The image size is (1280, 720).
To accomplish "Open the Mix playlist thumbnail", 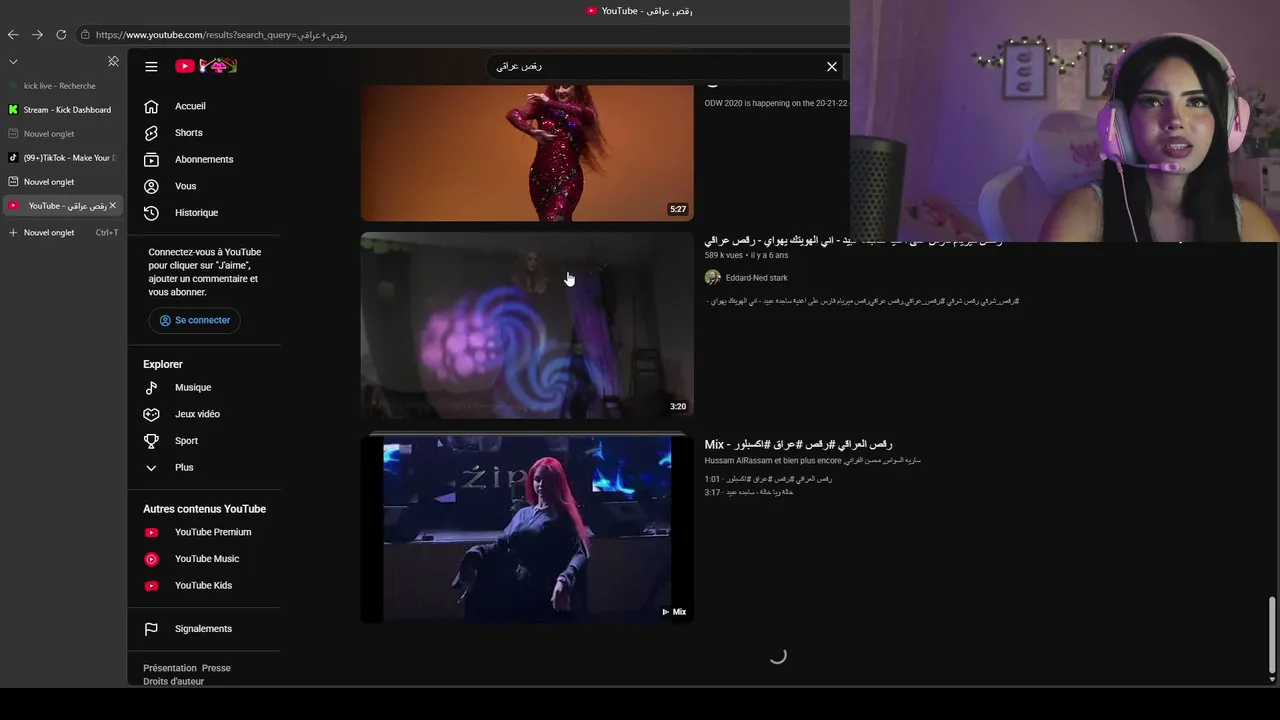I will coord(527,528).
